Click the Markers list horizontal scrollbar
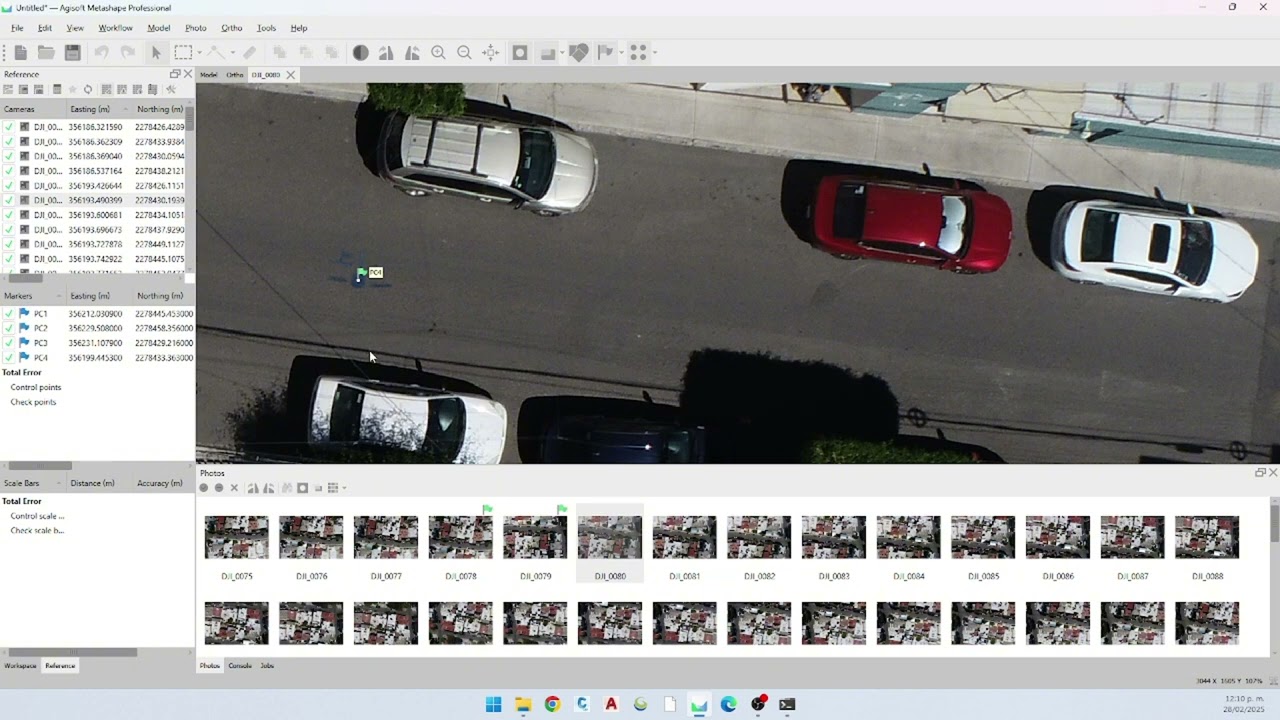 (x=40, y=466)
